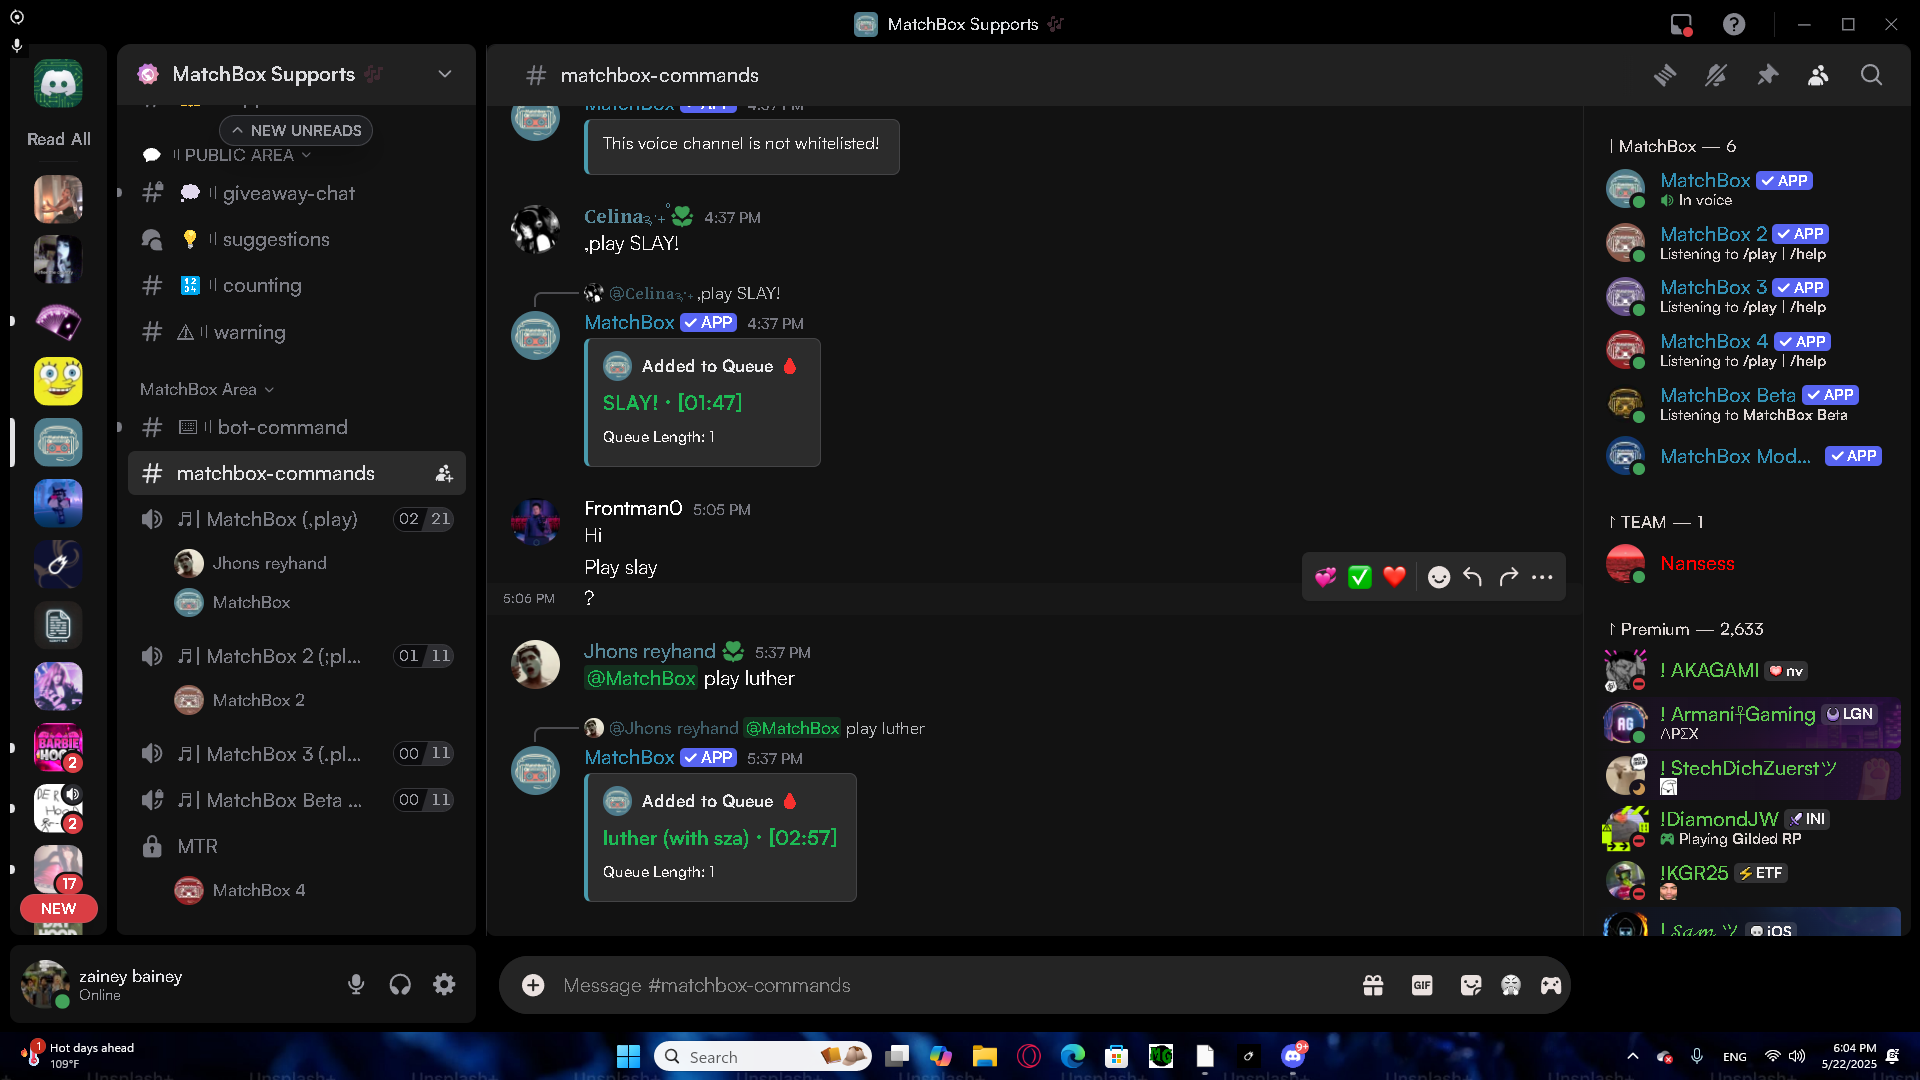The width and height of the screenshot is (1920, 1080).
Task: Toggle the member list panel
Action: pyautogui.click(x=1819, y=75)
